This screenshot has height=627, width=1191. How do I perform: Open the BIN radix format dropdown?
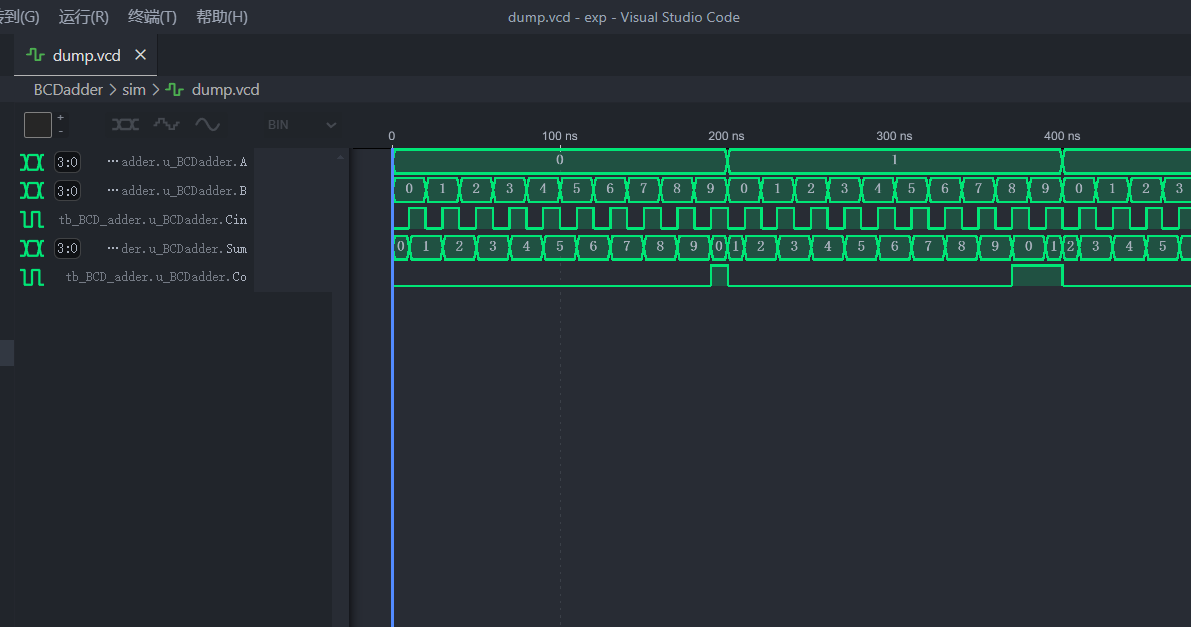(x=301, y=125)
